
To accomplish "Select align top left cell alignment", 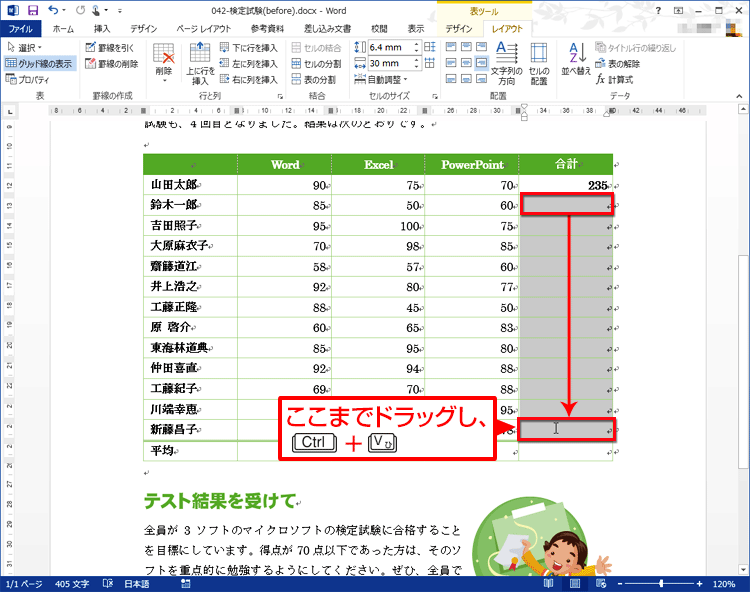I will point(451,46).
